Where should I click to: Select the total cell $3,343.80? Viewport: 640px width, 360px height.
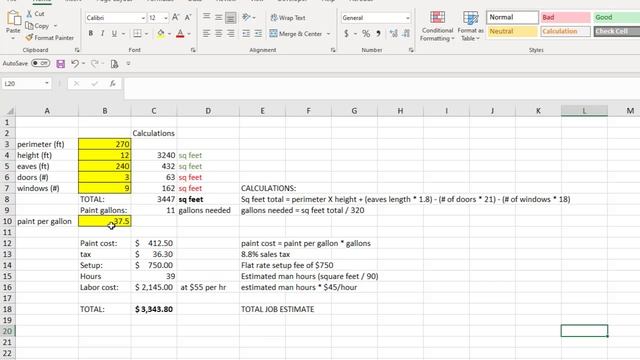pyautogui.click(x=154, y=309)
